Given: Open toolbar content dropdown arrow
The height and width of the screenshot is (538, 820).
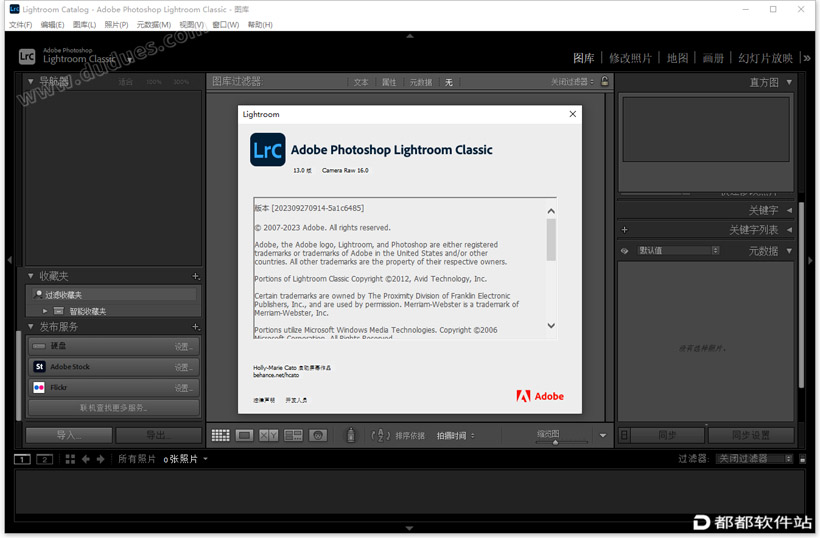Looking at the screenshot, I should point(602,436).
